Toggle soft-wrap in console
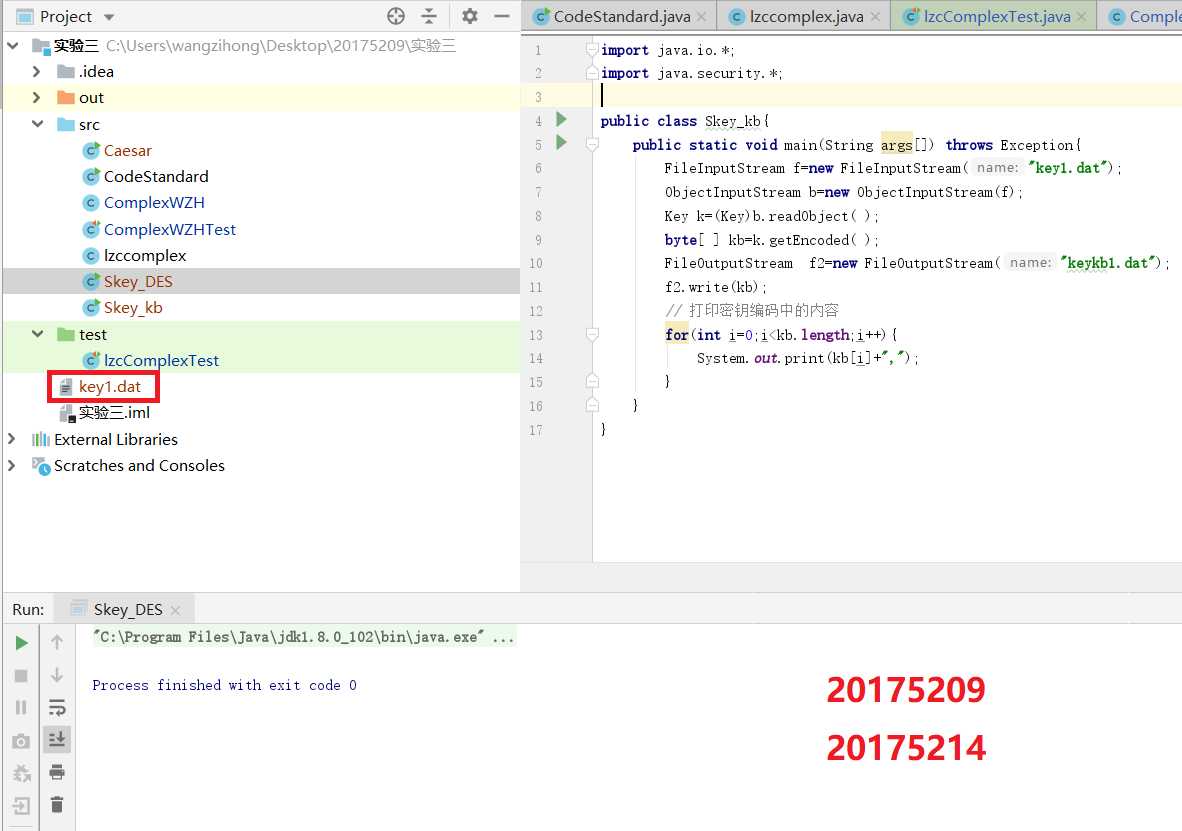 57,707
